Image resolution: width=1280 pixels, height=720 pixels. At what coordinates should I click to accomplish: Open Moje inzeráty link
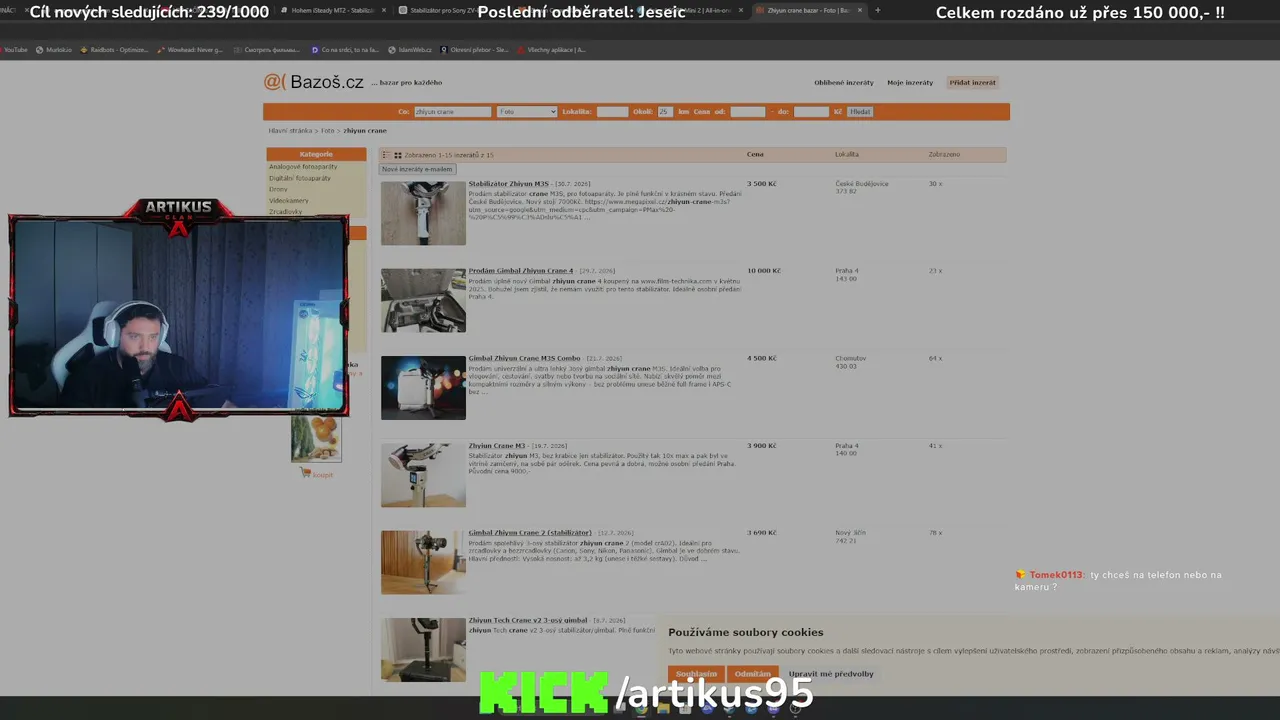pyautogui.click(x=910, y=83)
